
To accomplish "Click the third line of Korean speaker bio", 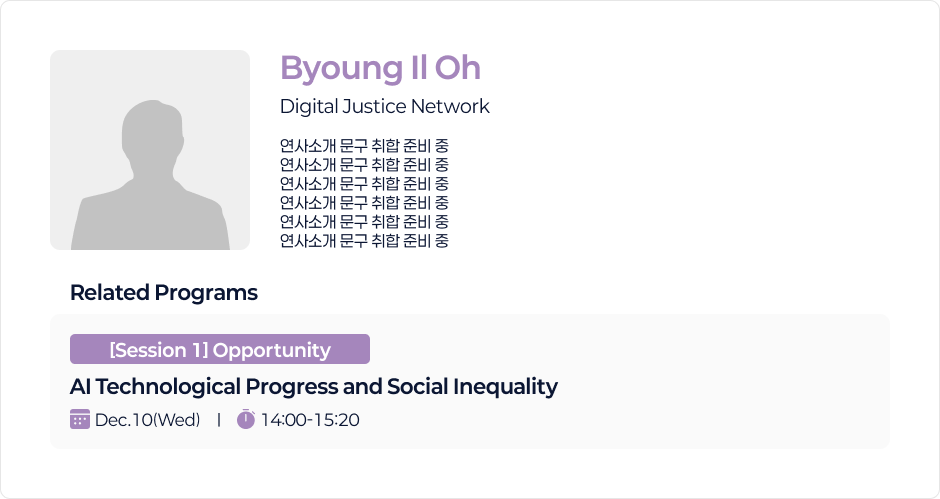I will pos(364,184).
